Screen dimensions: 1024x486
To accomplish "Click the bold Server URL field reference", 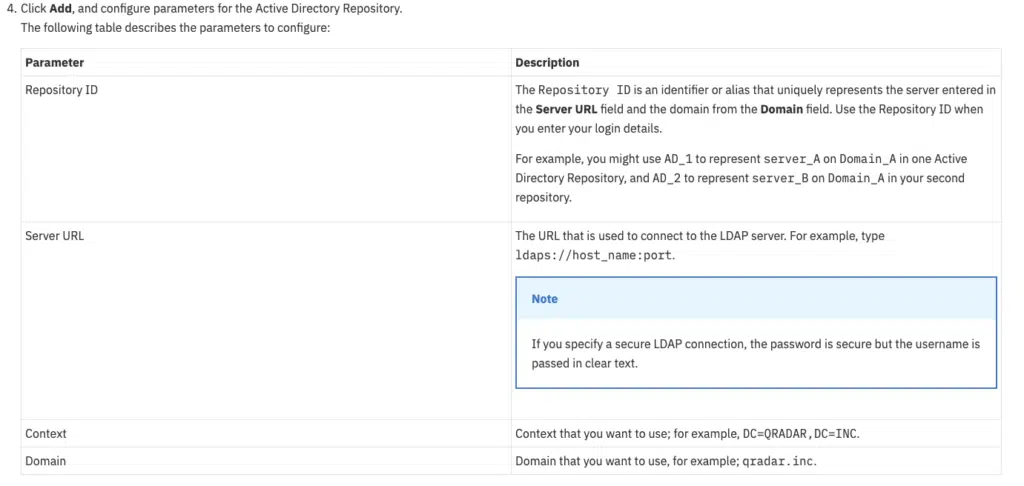I will pos(566,108).
